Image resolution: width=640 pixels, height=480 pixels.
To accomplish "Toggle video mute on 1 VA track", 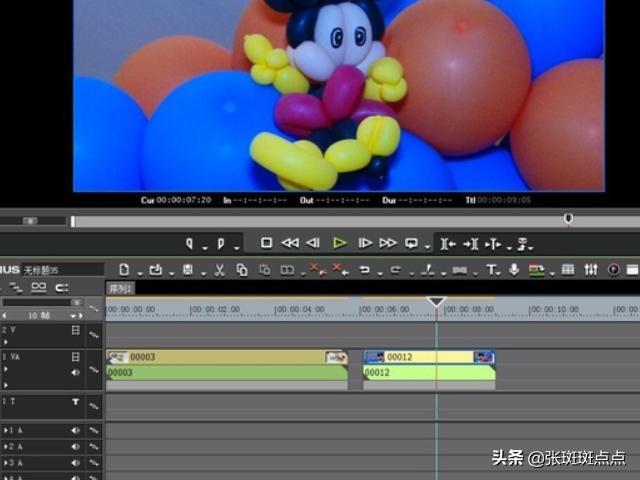I will click(x=76, y=357).
